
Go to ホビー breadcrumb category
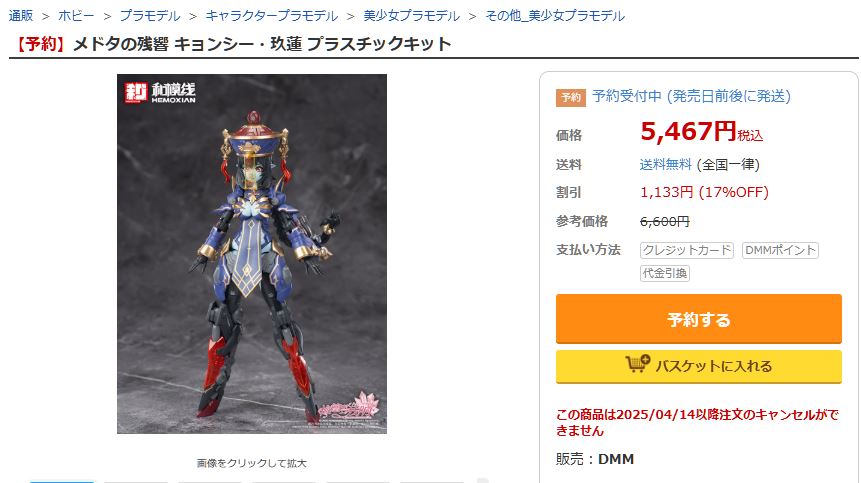point(76,16)
